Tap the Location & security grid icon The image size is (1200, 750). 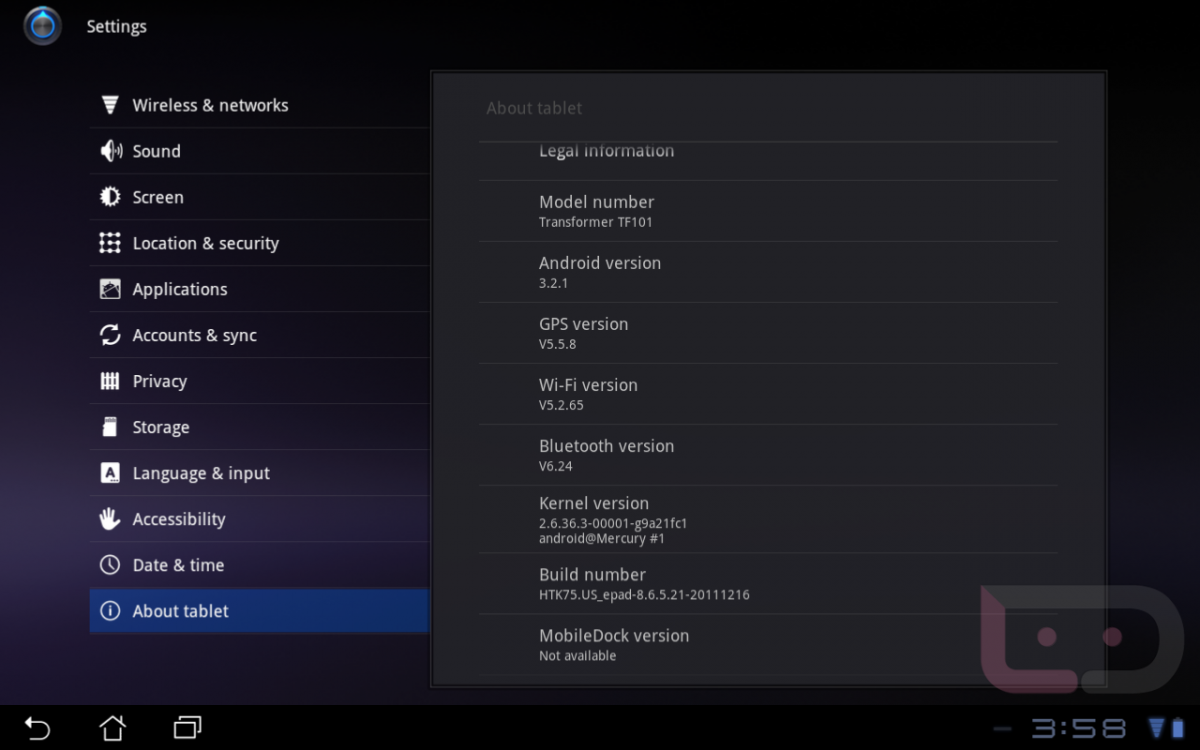tap(110, 243)
